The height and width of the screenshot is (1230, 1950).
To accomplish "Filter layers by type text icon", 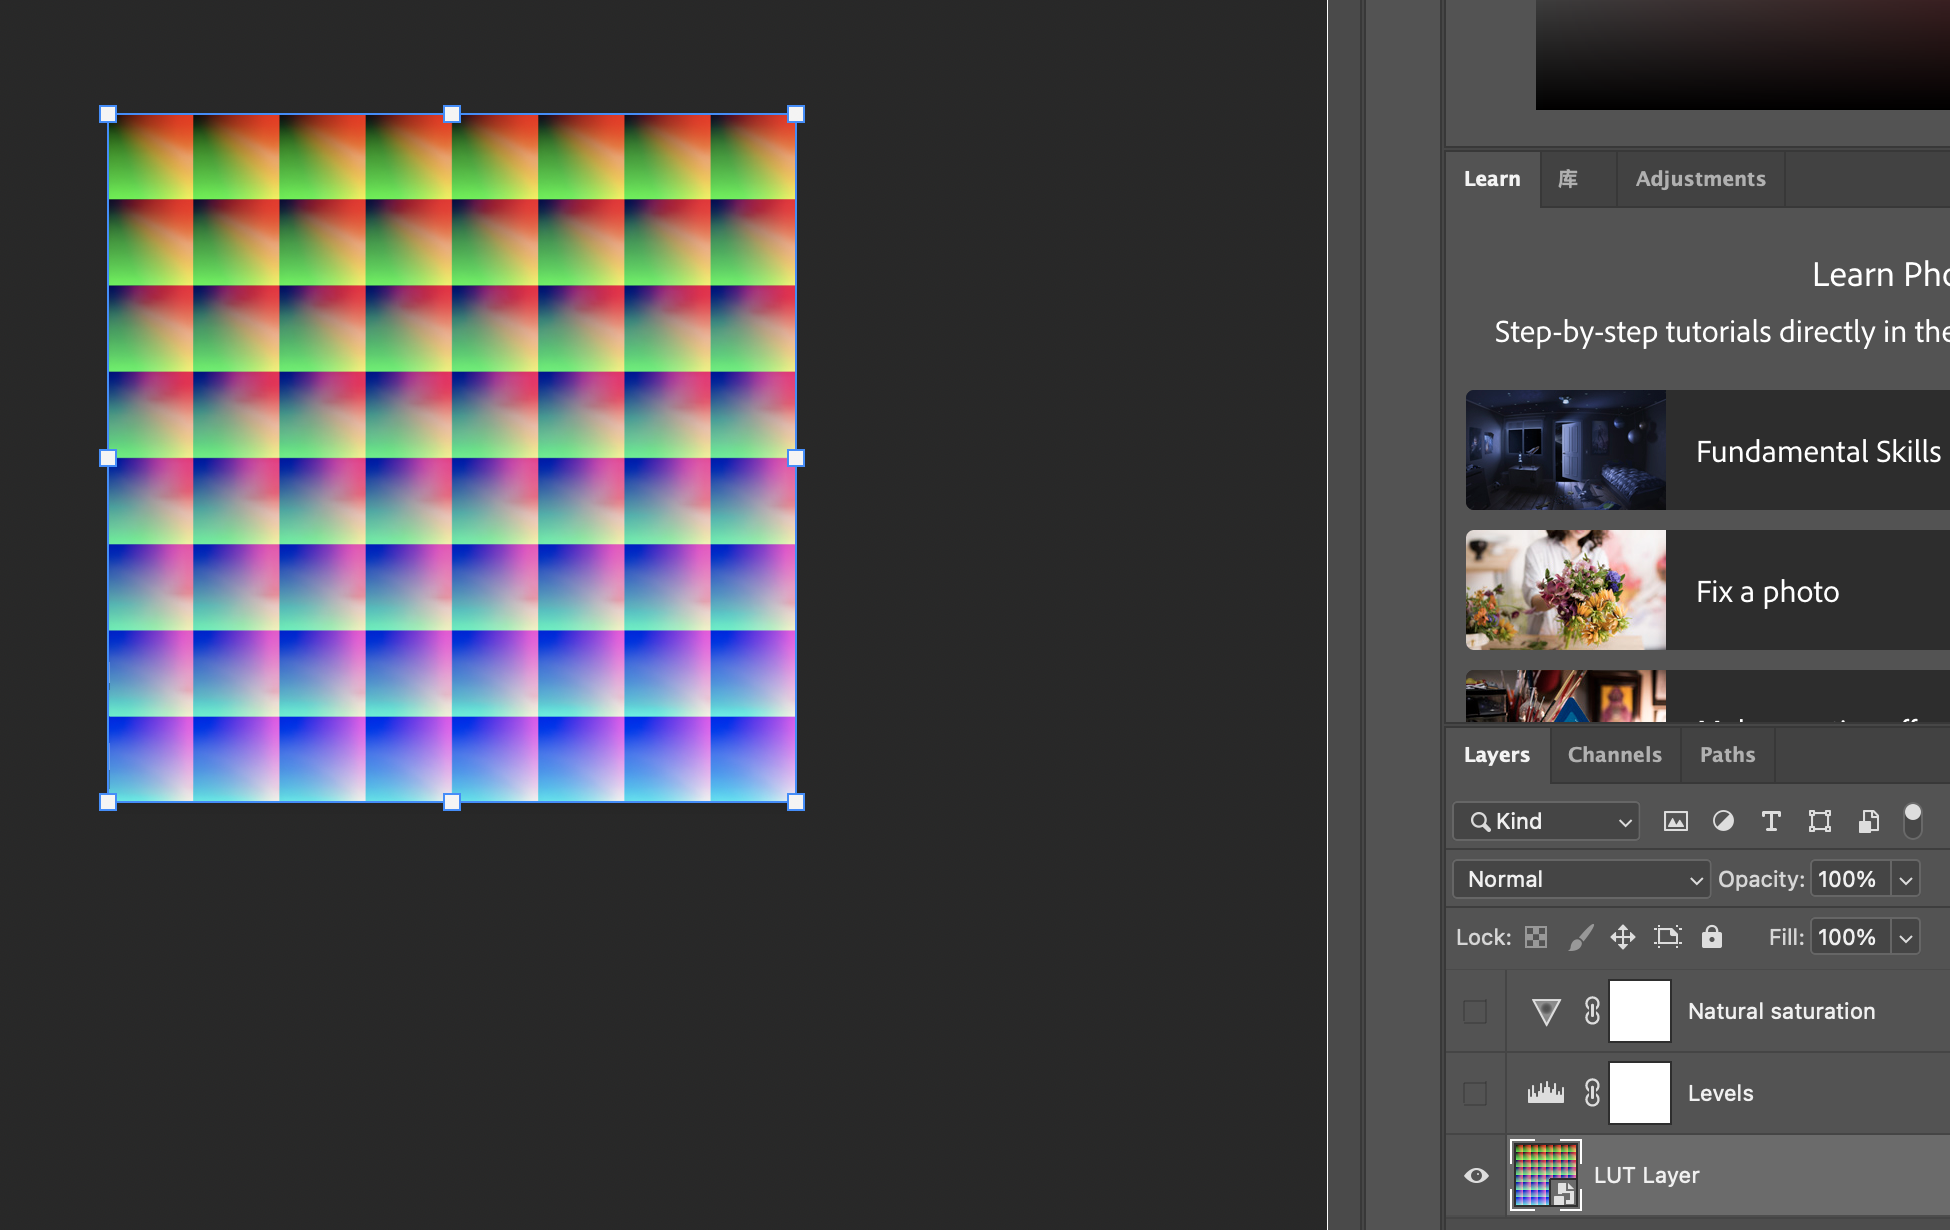I will [x=1771, y=821].
